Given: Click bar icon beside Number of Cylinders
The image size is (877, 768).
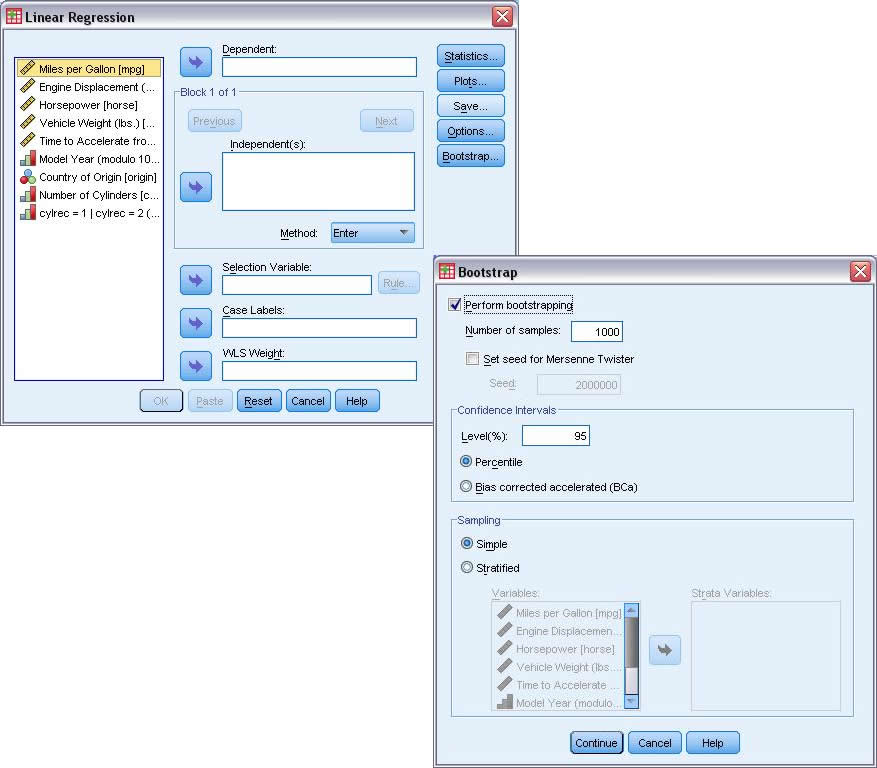Looking at the screenshot, I should tap(27, 195).
